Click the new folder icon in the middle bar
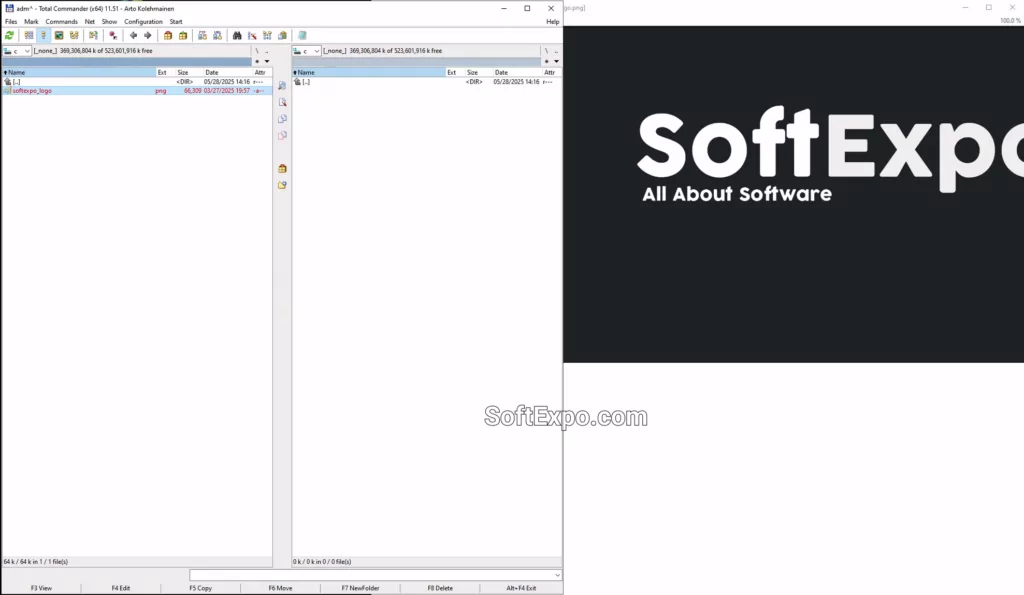Screen dimensions: 1024x595 tap(282, 185)
